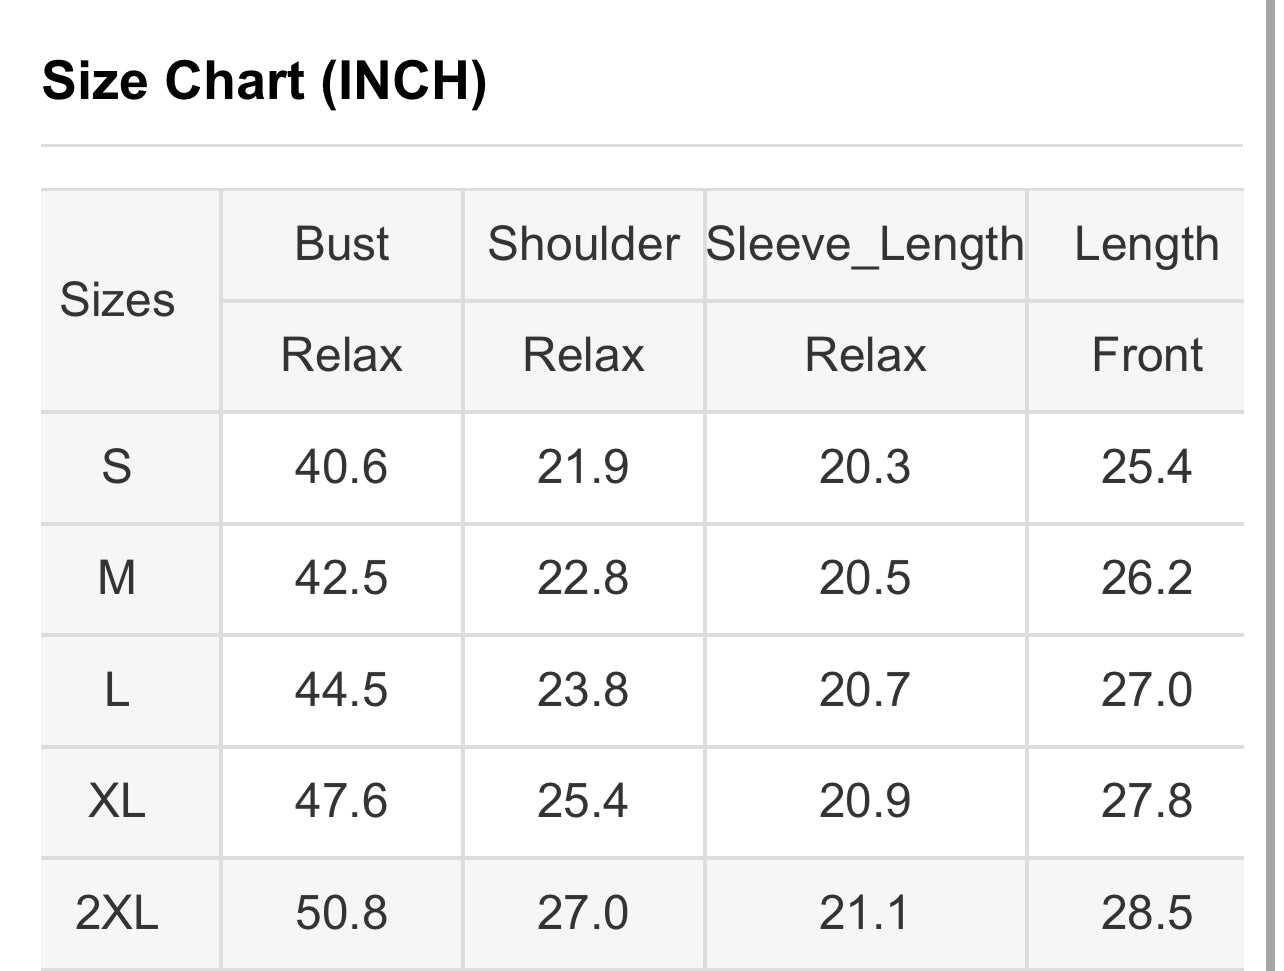Click the 2XL size row label
This screenshot has height=971, width=1284.
pyautogui.click(x=117, y=913)
